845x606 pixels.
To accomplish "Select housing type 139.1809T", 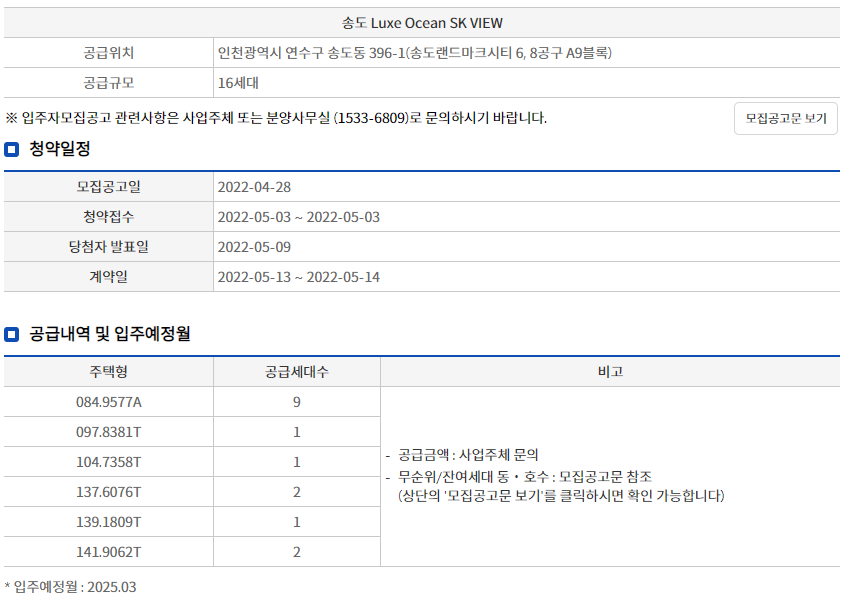I will point(108,522).
